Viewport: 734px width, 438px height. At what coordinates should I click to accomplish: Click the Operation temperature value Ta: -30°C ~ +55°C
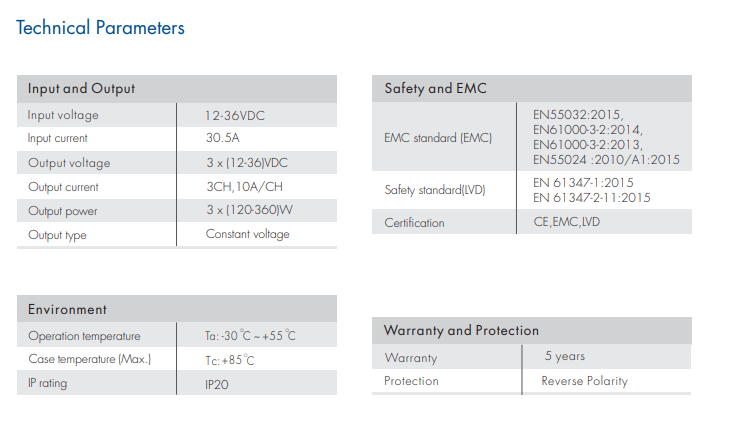[250, 336]
